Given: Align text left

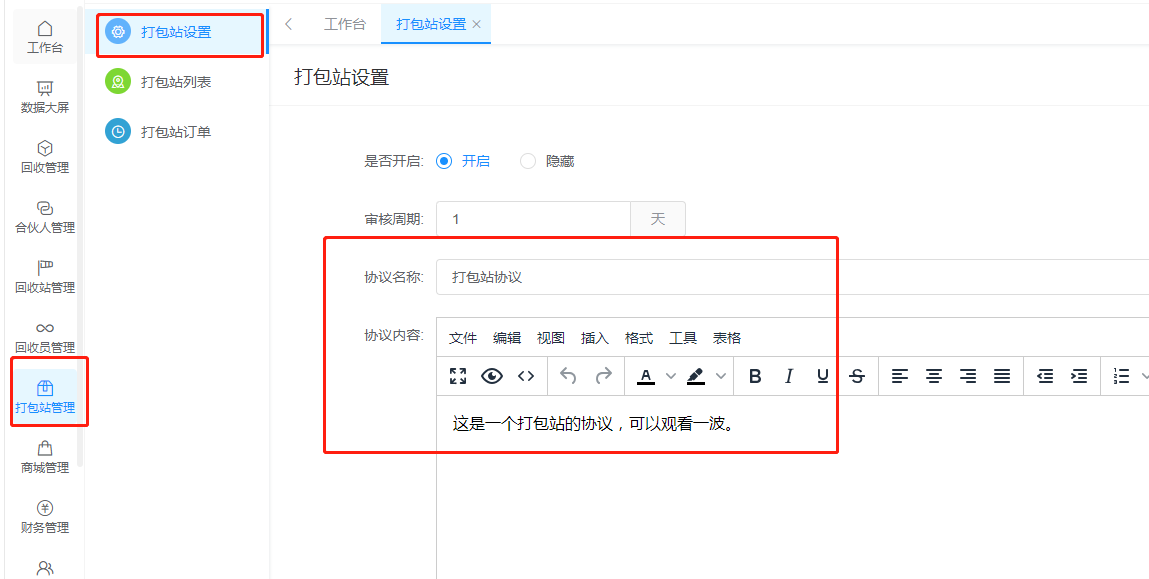Looking at the screenshot, I should [900, 376].
